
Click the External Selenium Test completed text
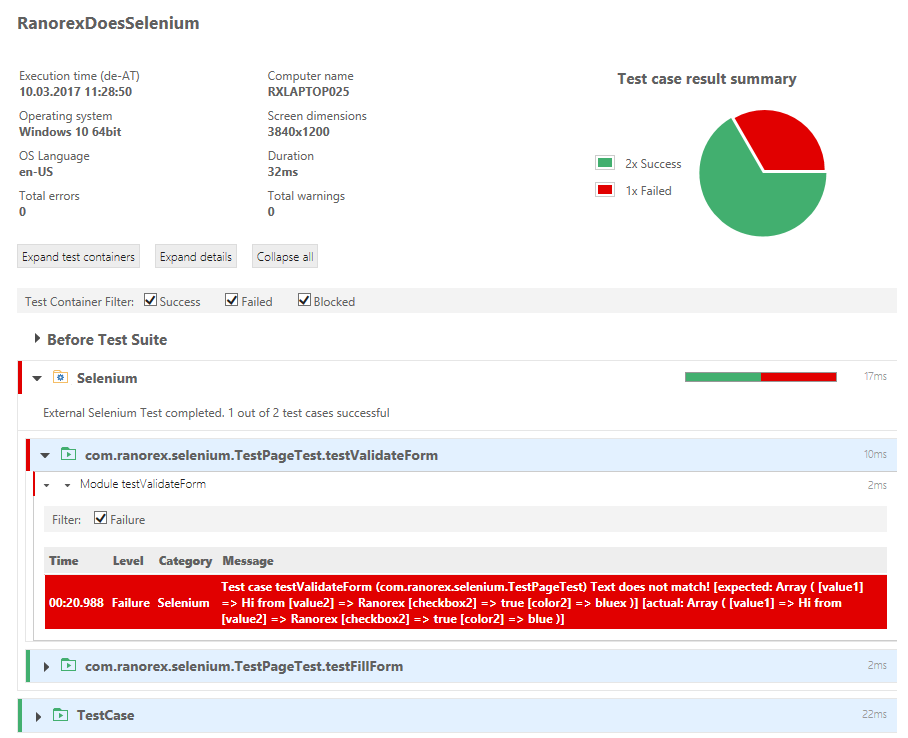[x=216, y=413]
